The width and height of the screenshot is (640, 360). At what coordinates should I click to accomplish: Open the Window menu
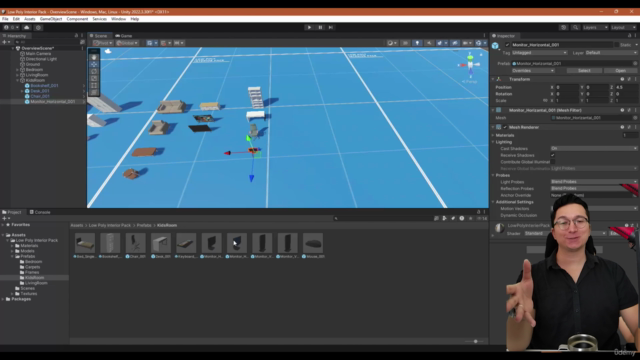pyautogui.click(x=118, y=19)
